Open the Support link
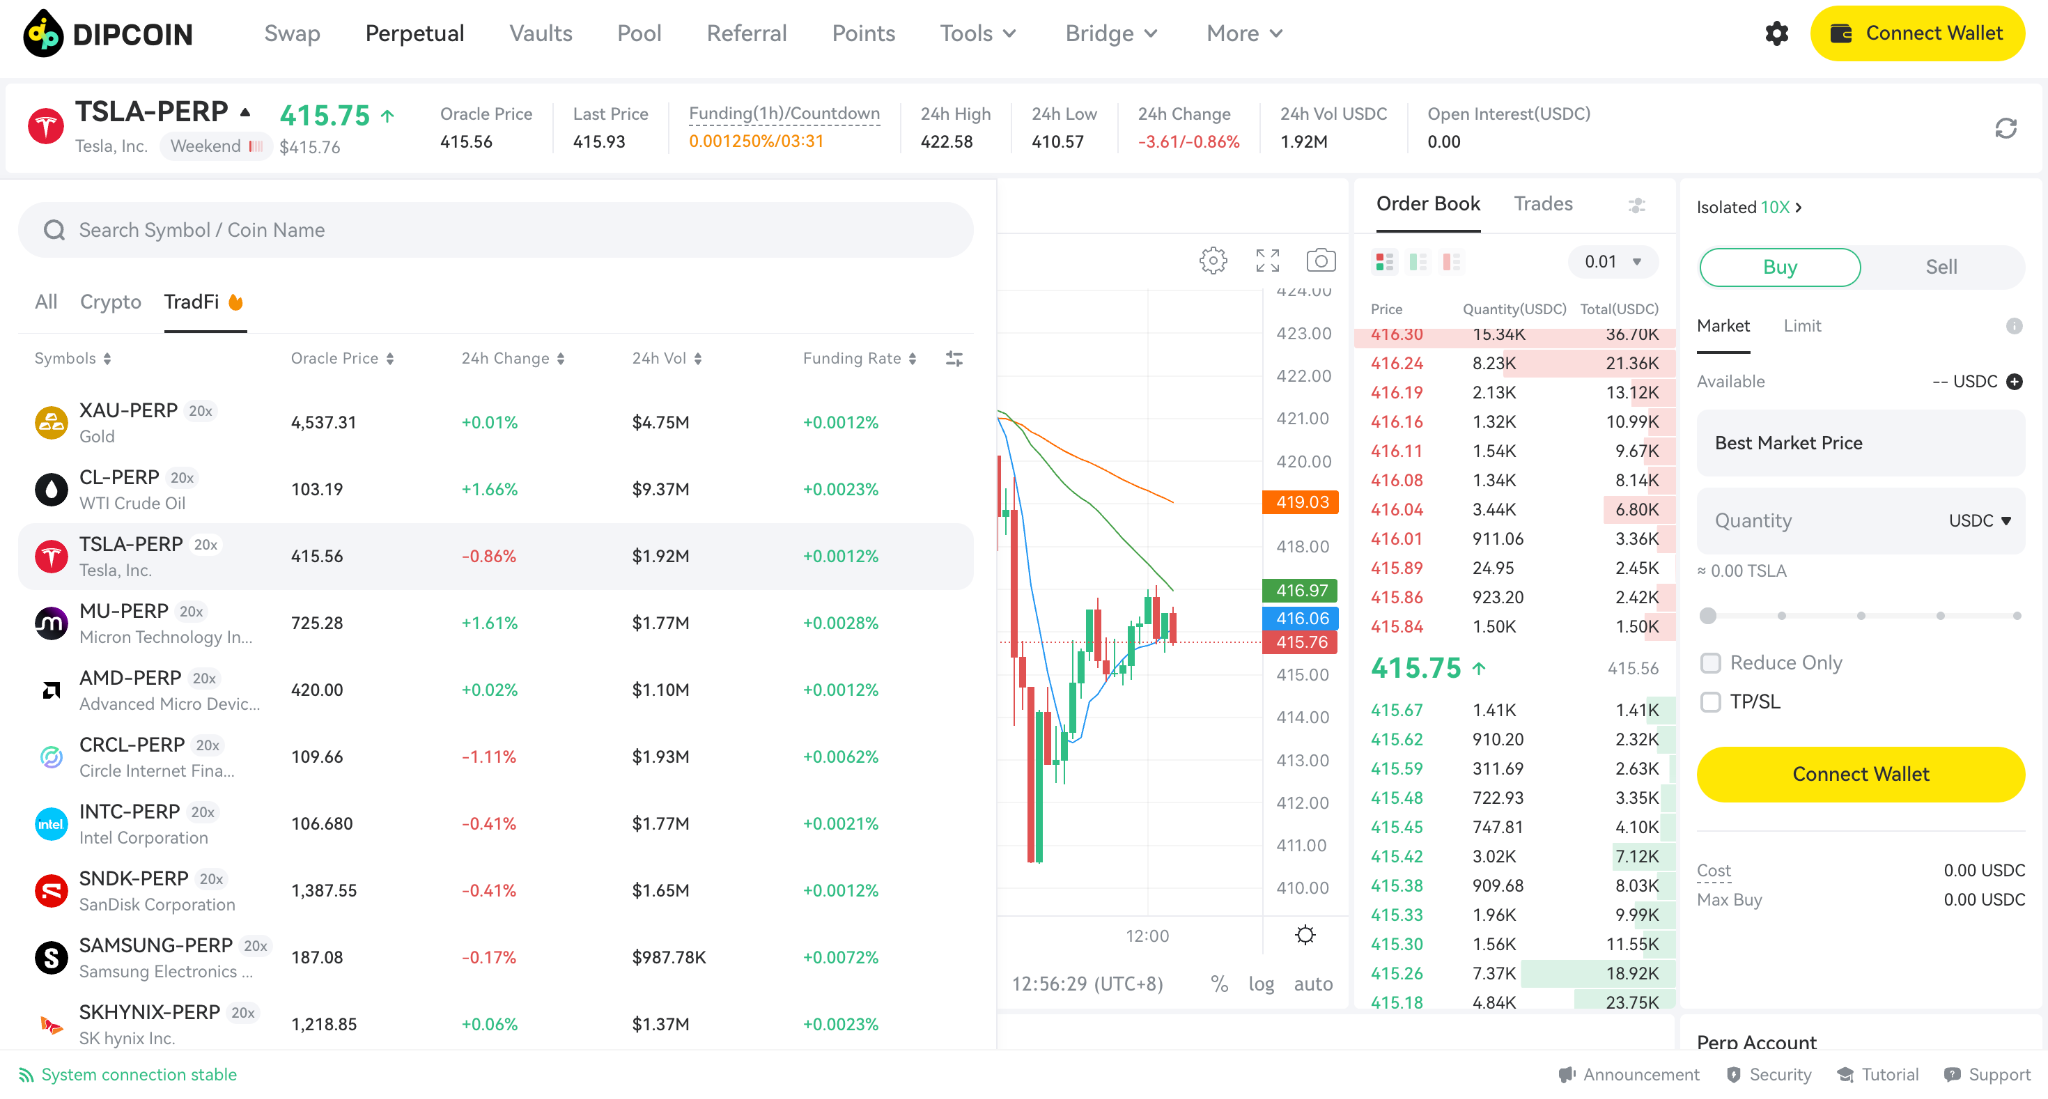Image resolution: width=2048 pixels, height=1099 pixels. (x=1987, y=1075)
